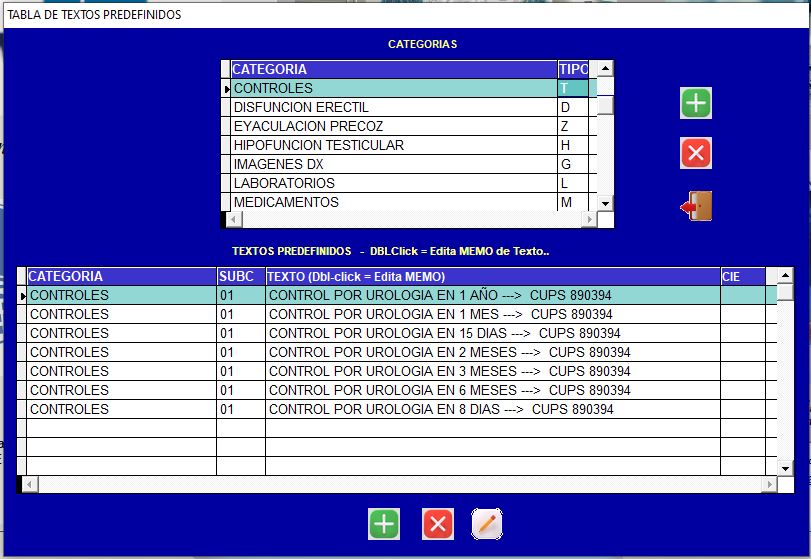Image resolution: width=811 pixels, height=559 pixels.
Task: Click TIPO column header
Action: point(573,69)
